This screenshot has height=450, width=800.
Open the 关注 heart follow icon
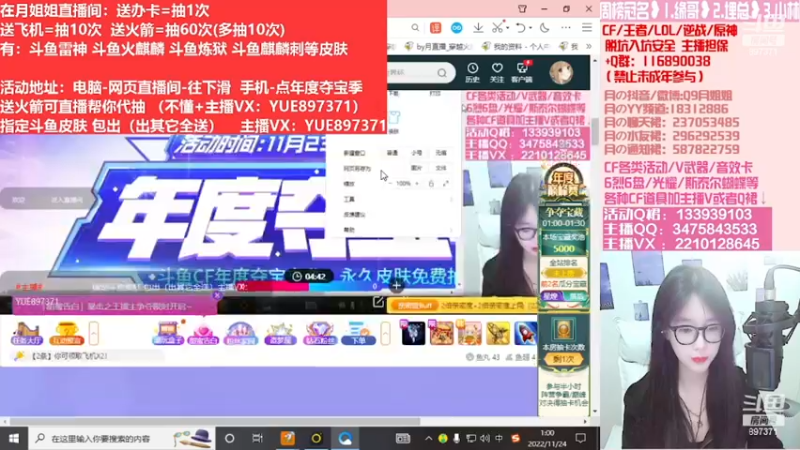497,72
